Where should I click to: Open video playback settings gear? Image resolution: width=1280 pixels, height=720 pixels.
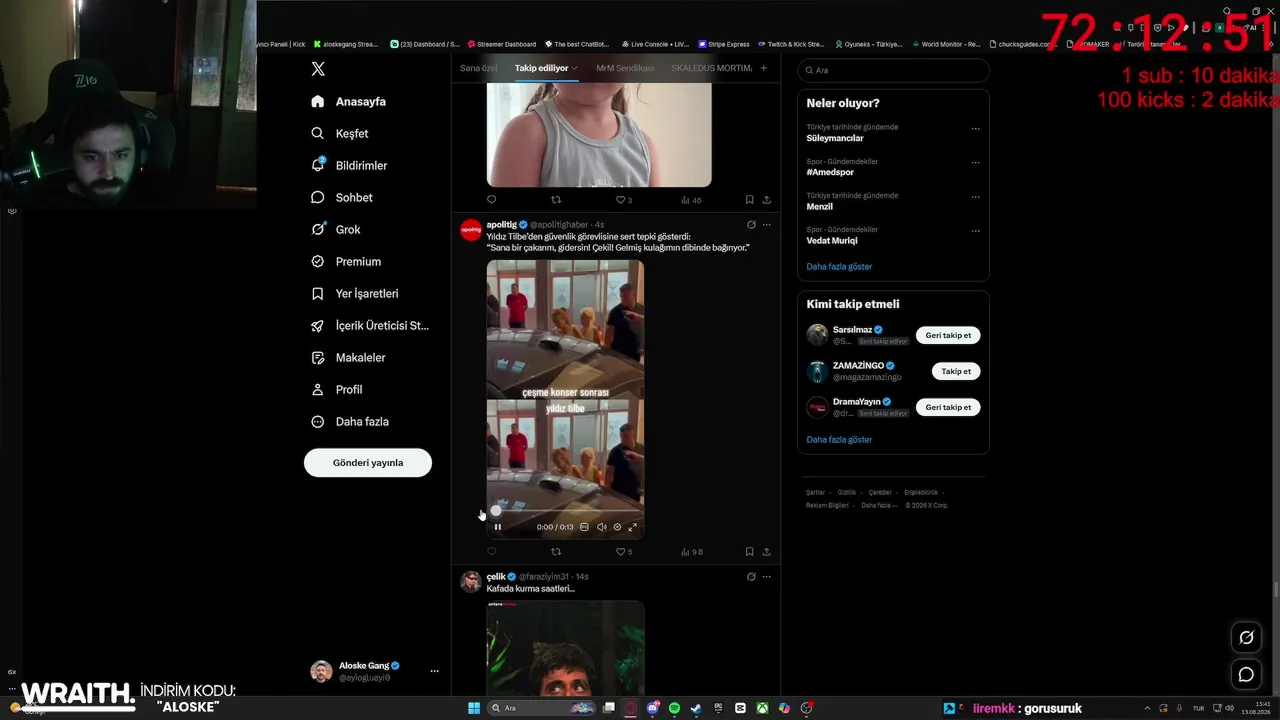617,527
